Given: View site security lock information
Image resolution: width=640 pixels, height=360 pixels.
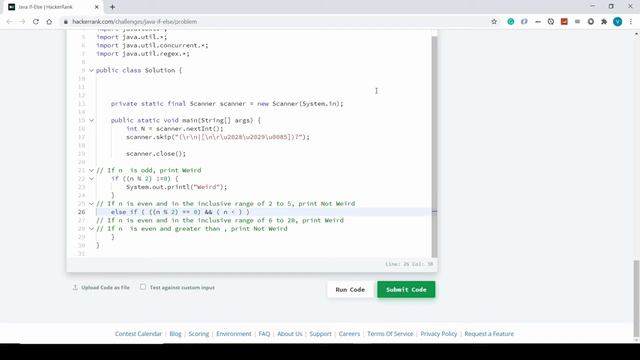Looking at the screenshot, I should pos(66,22).
